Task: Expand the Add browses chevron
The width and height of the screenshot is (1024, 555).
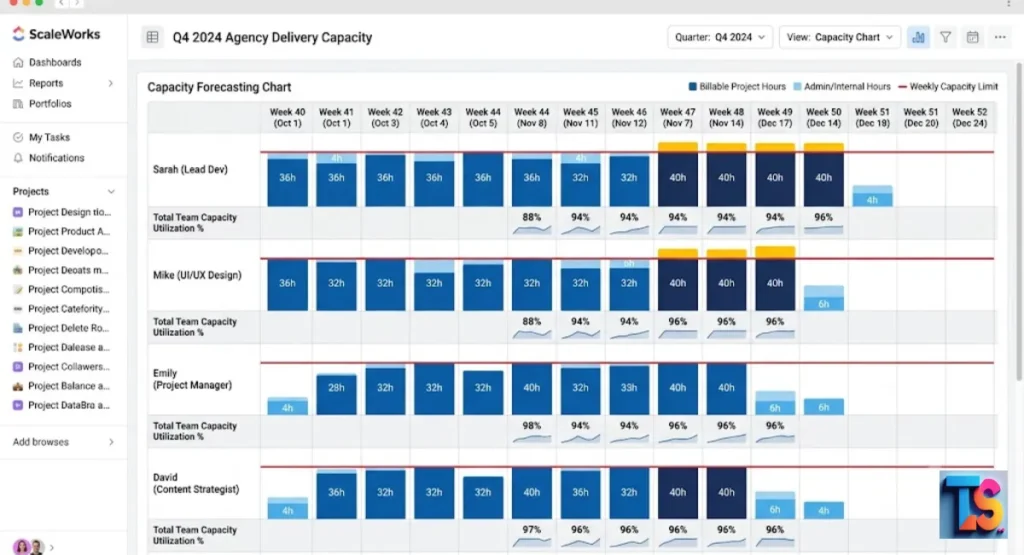Action: pyautogui.click(x=111, y=442)
